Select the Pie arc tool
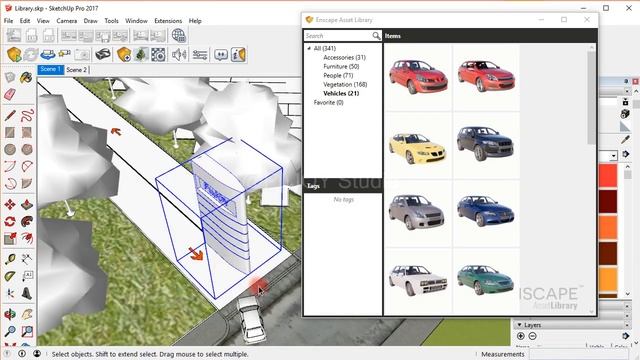Screen dimensions: 640x360 pyautogui.click(x=27, y=184)
